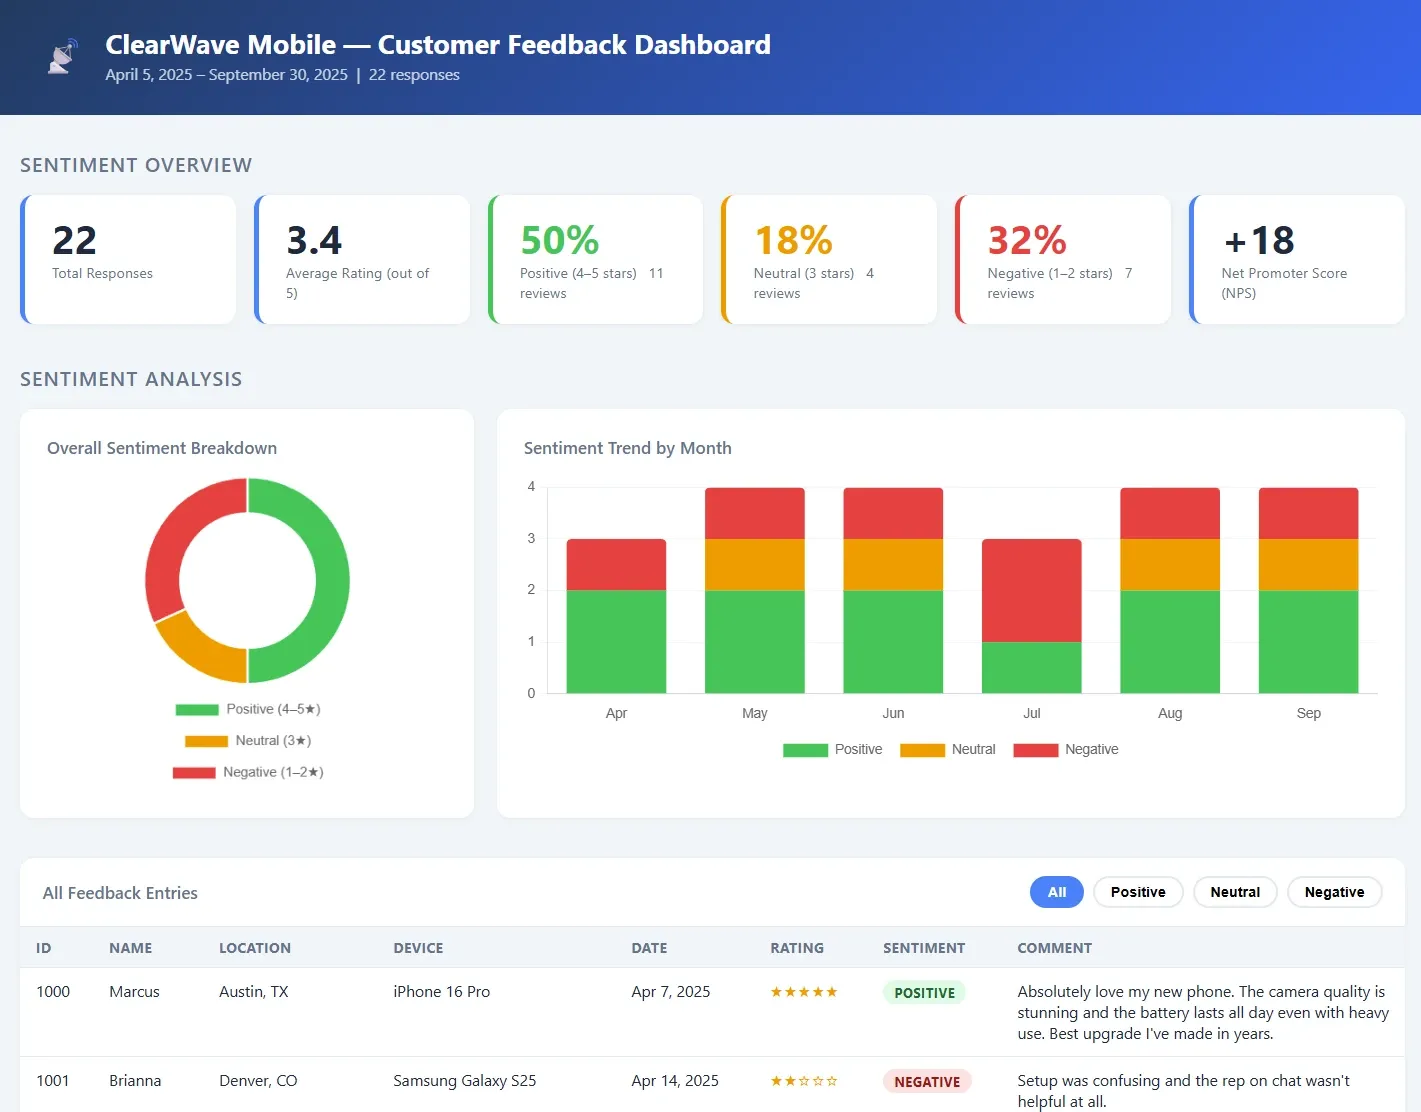The image size is (1421, 1112).
Task: Click the green positive donut segment
Action: coord(333,581)
